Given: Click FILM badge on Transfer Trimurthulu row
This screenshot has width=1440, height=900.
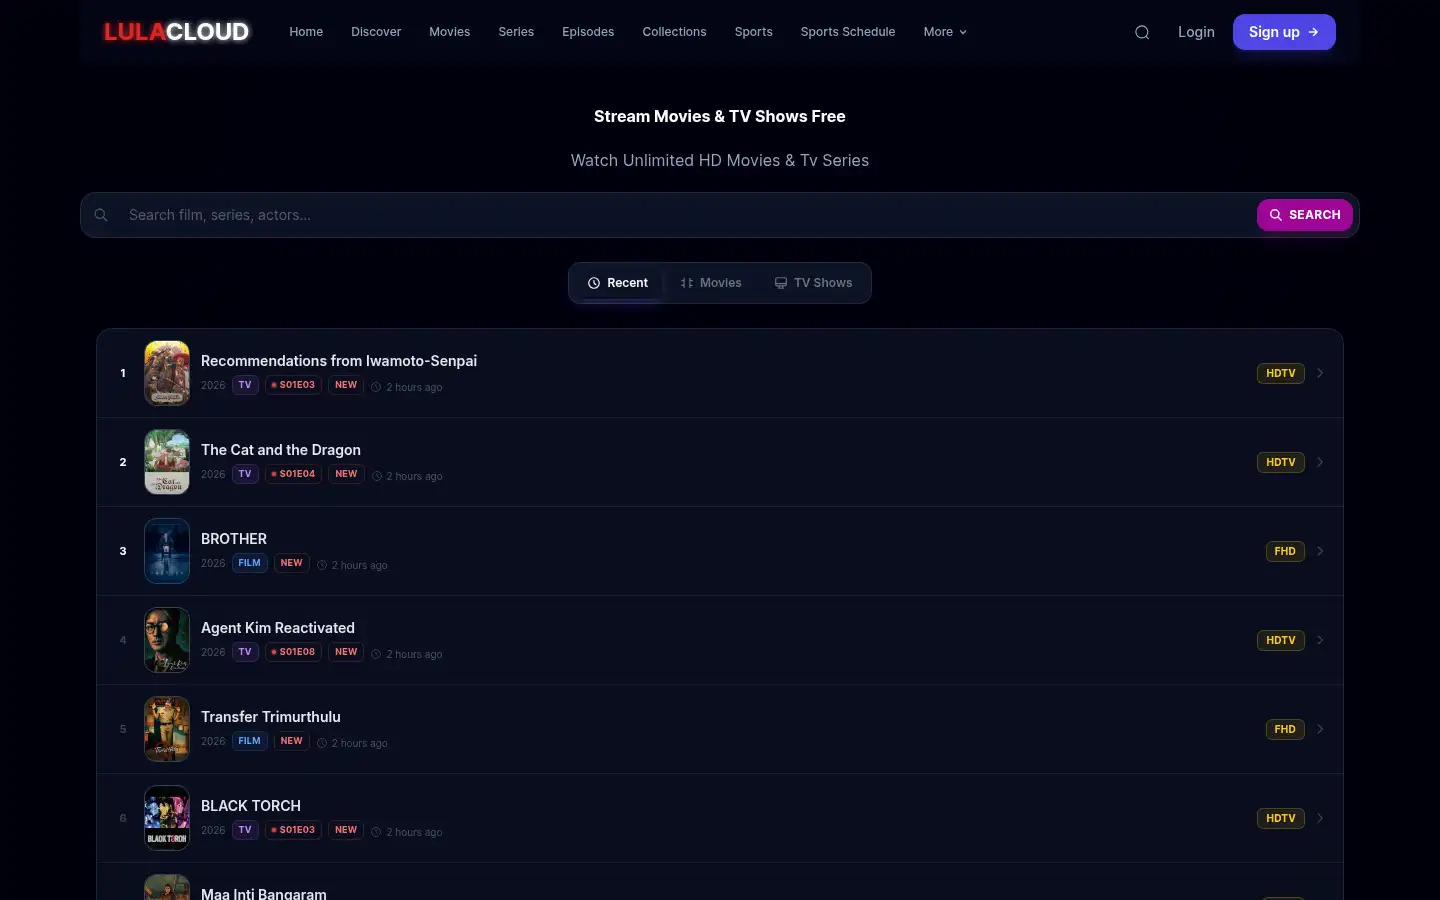Looking at the screenshot, I should tap(250, 741).
